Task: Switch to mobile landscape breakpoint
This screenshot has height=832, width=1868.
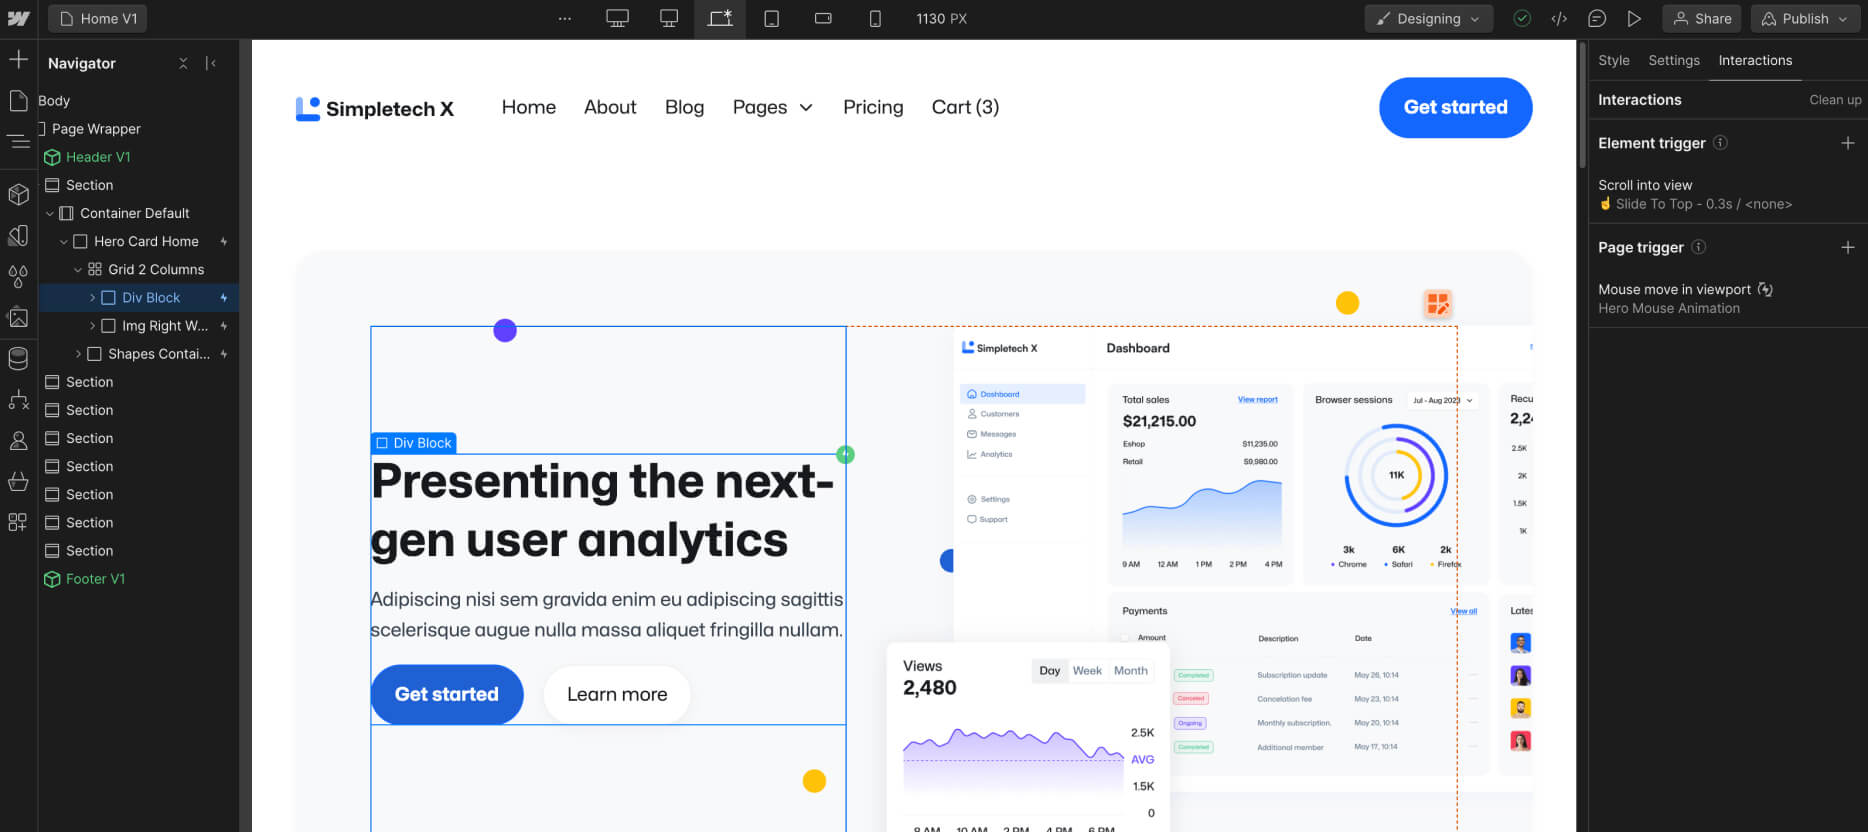Action: click(823, 19)
